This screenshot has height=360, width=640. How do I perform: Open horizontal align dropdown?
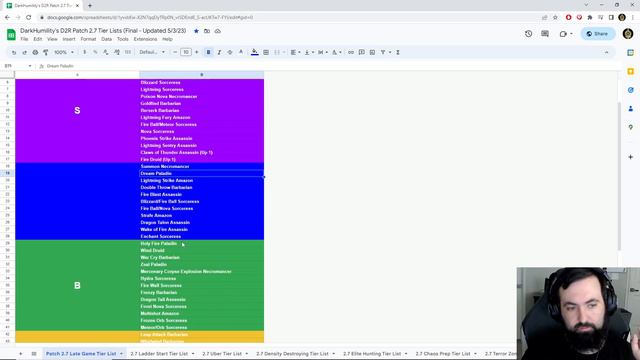click(x=295, y=52)
